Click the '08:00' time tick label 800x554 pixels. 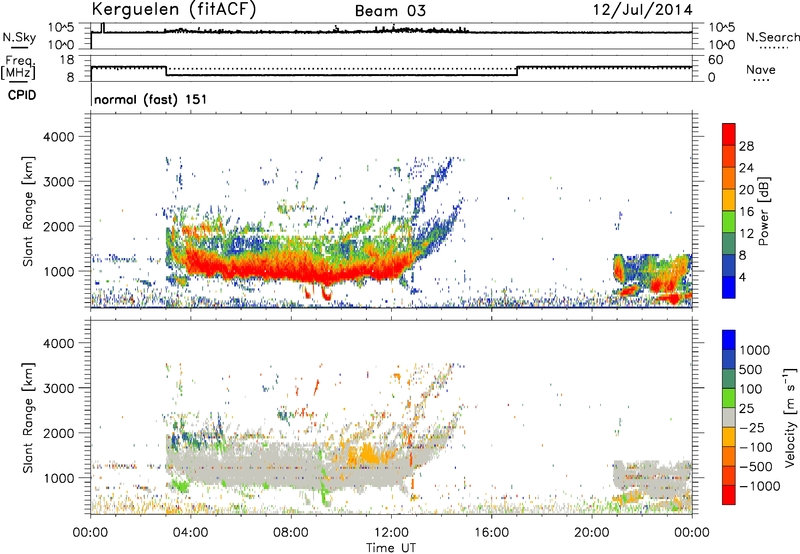coord(291,533)
